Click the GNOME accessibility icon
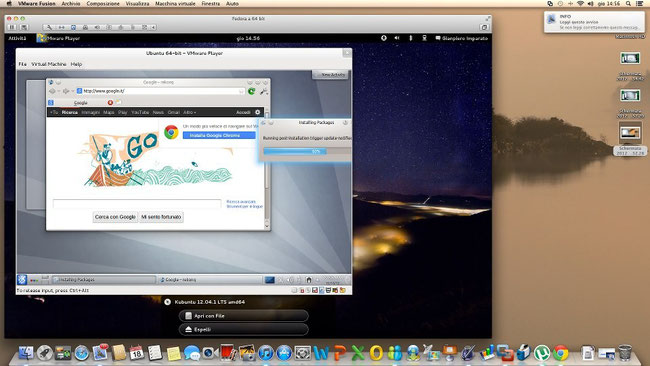 [x=384, y=38]
